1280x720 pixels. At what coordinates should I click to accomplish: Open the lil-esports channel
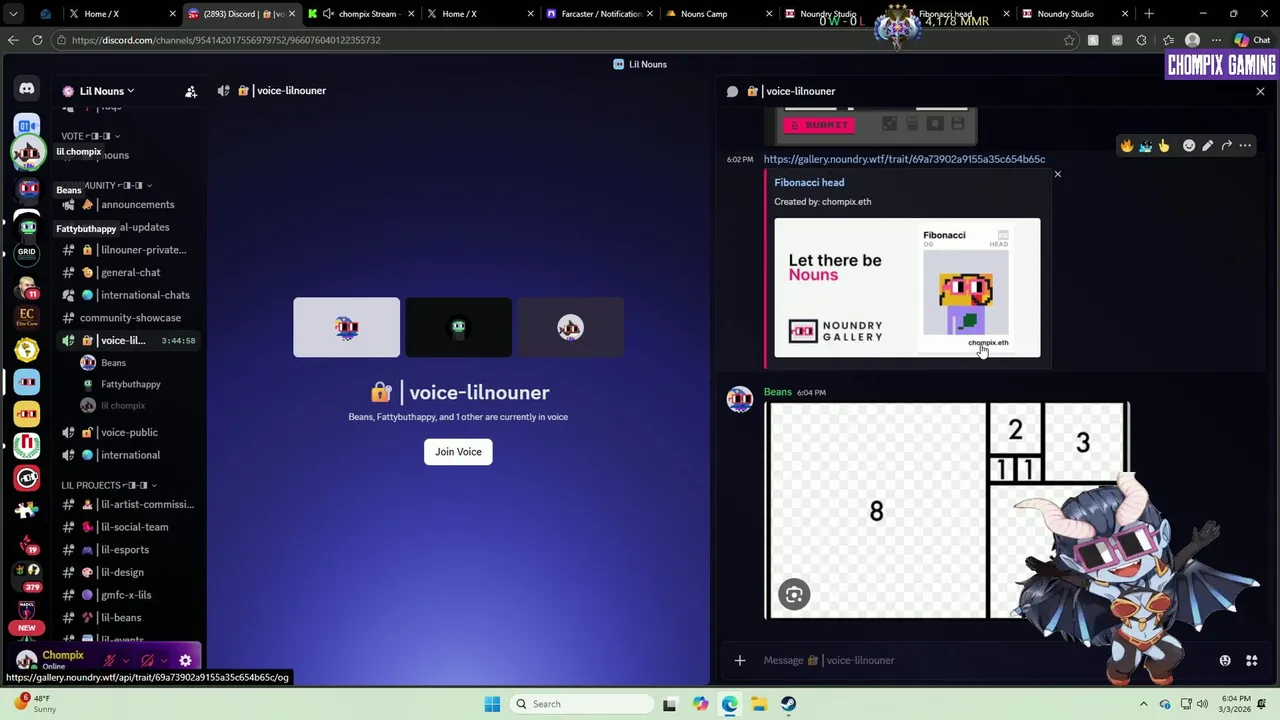pos(130,550)
